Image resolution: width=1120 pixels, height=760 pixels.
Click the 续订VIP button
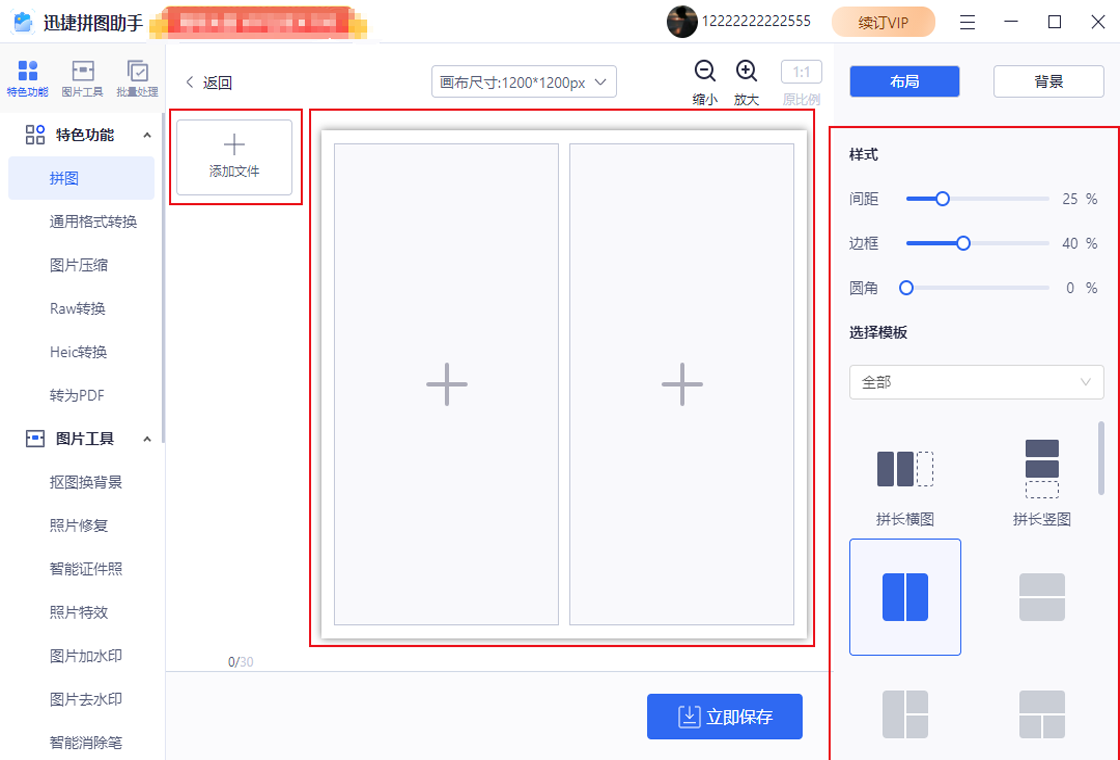(x=883, y=21)
